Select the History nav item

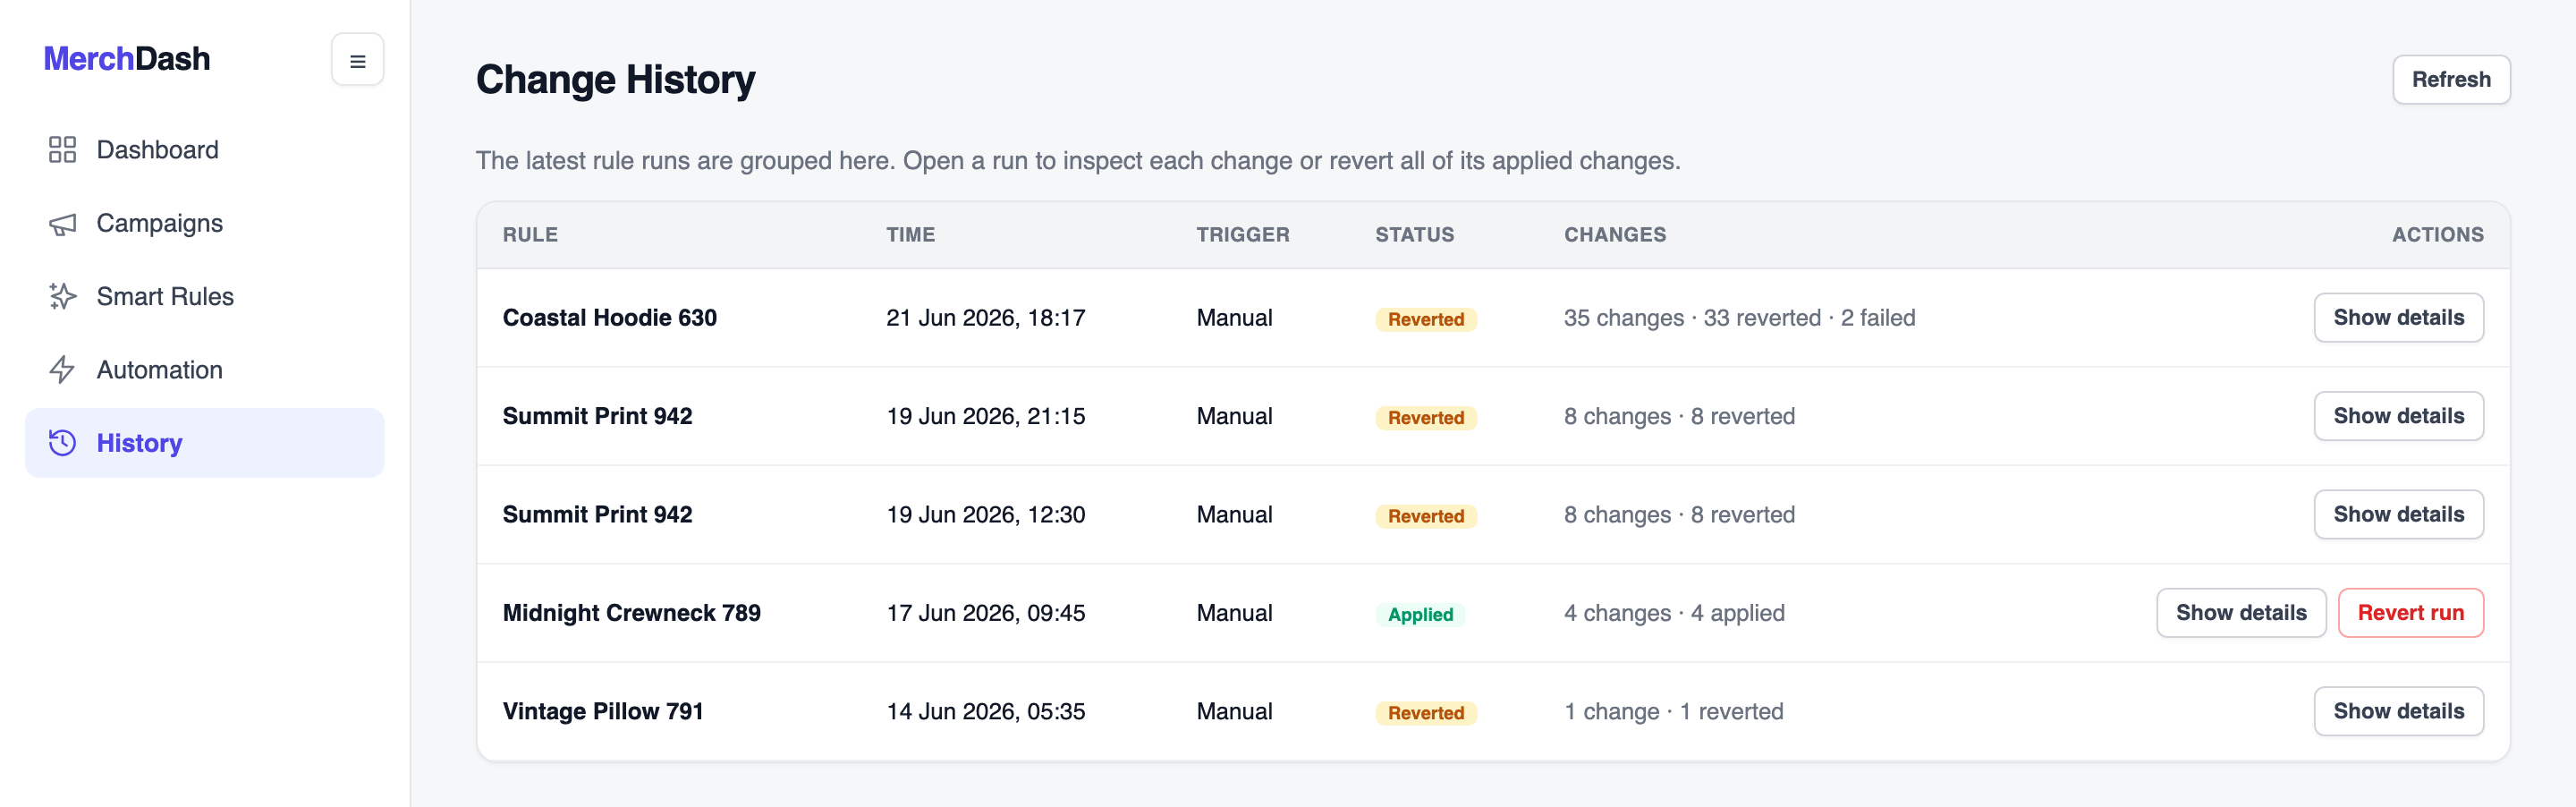(204, 443)
